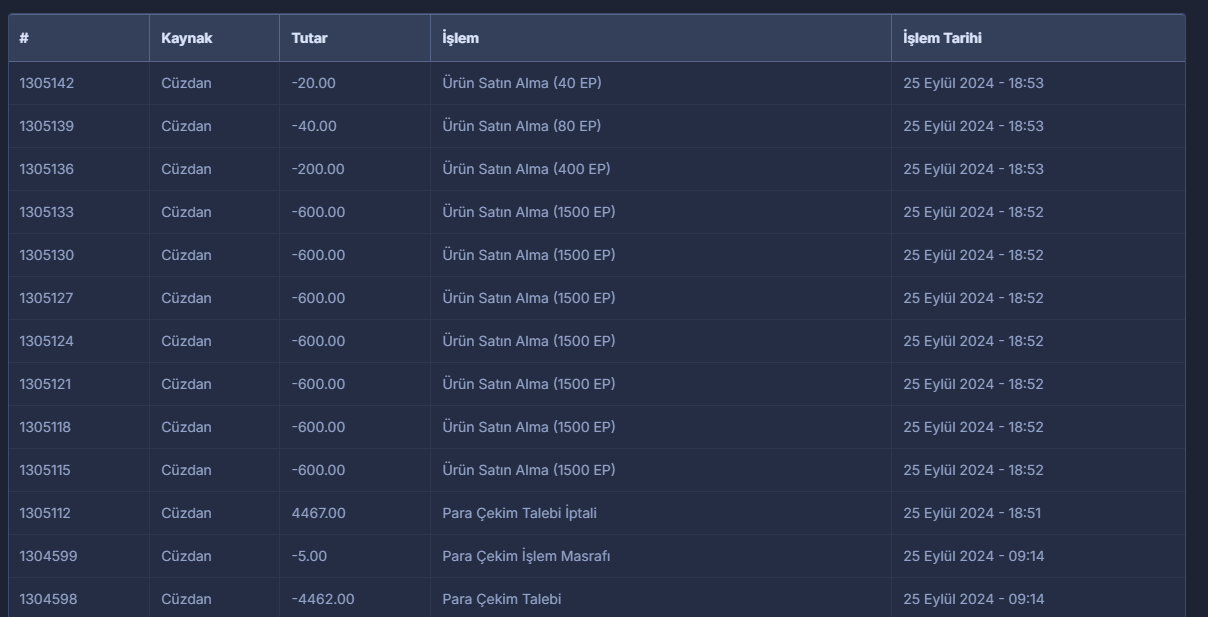This screenshot has height=617, width=1208.
Task: Select transaction ID 1305142
Action: tap(47, 83)
